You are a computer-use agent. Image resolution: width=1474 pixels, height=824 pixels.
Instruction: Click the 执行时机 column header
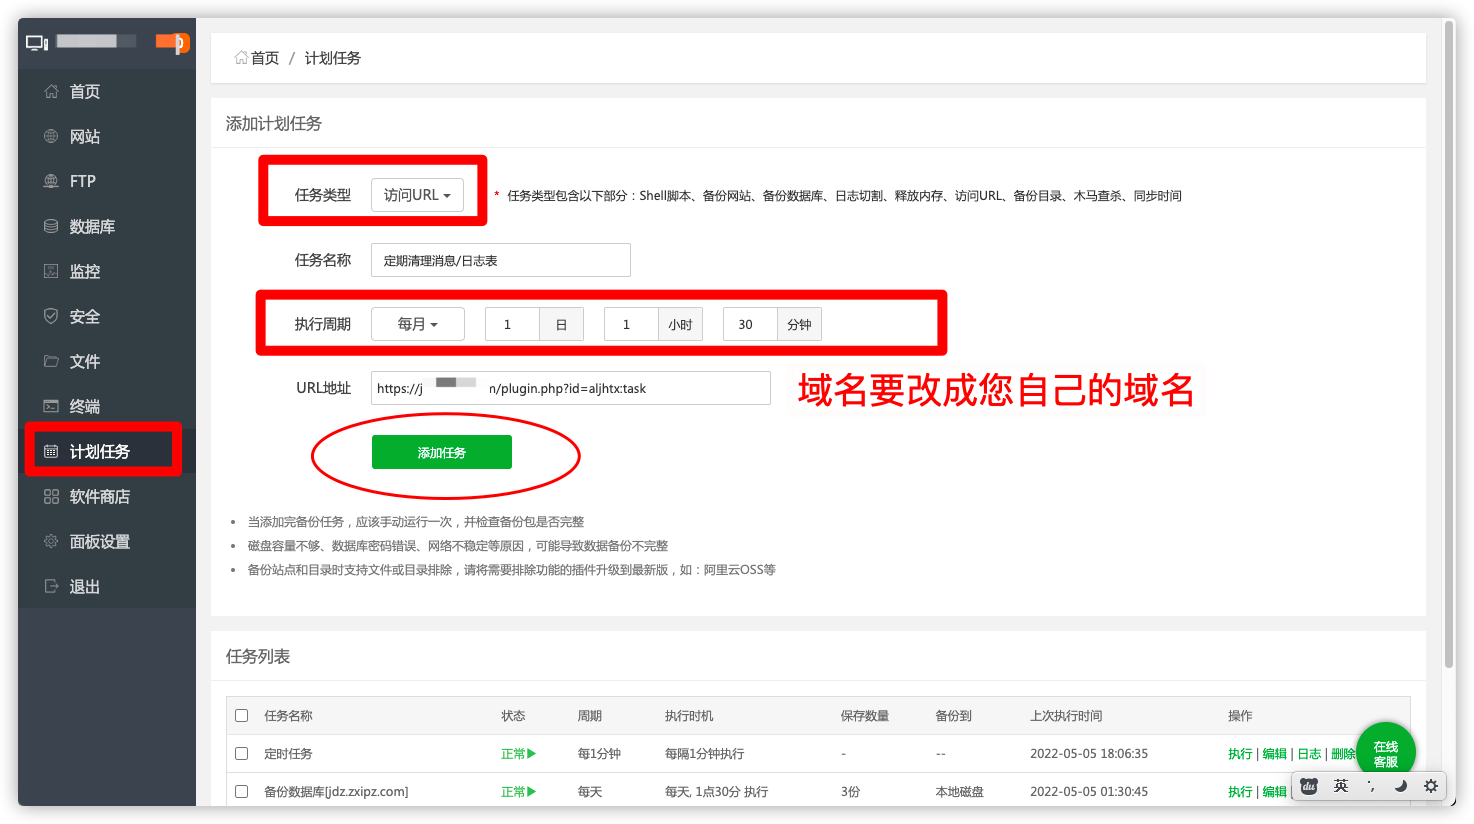pyautogui.click(x=689, y=716)
